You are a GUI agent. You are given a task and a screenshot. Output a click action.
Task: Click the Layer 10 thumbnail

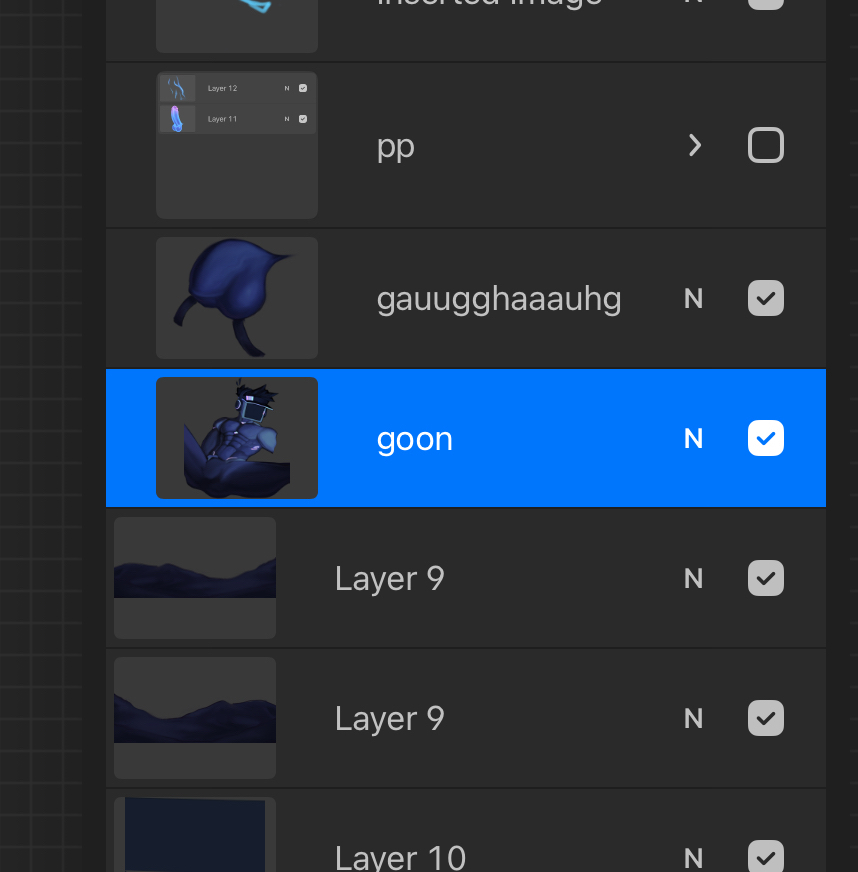[x=195, y=836]
